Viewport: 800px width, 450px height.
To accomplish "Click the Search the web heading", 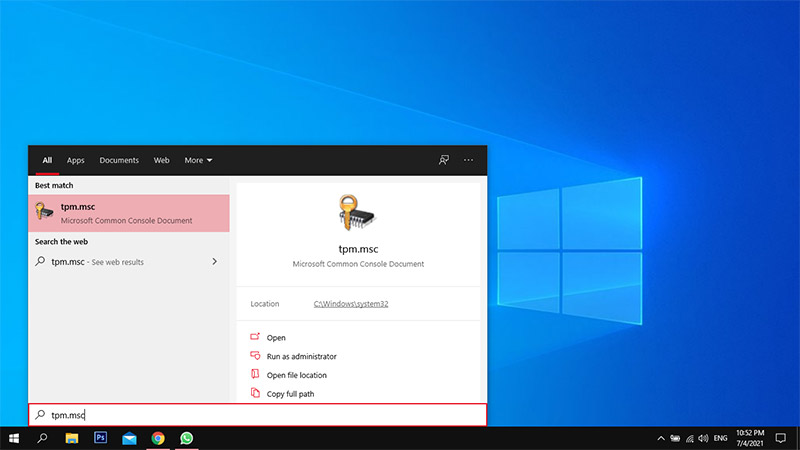I will coord(61,241).
